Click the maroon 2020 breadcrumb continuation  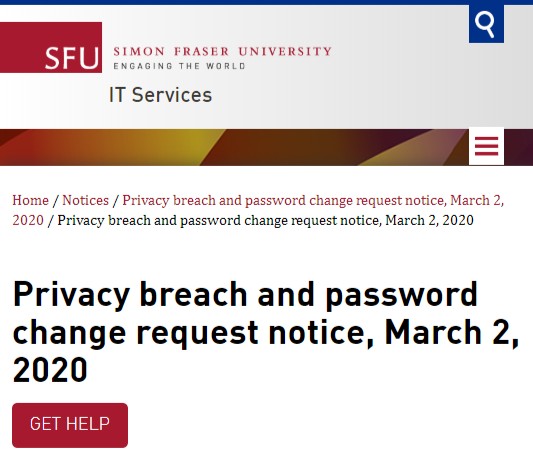tap(28, 220)
